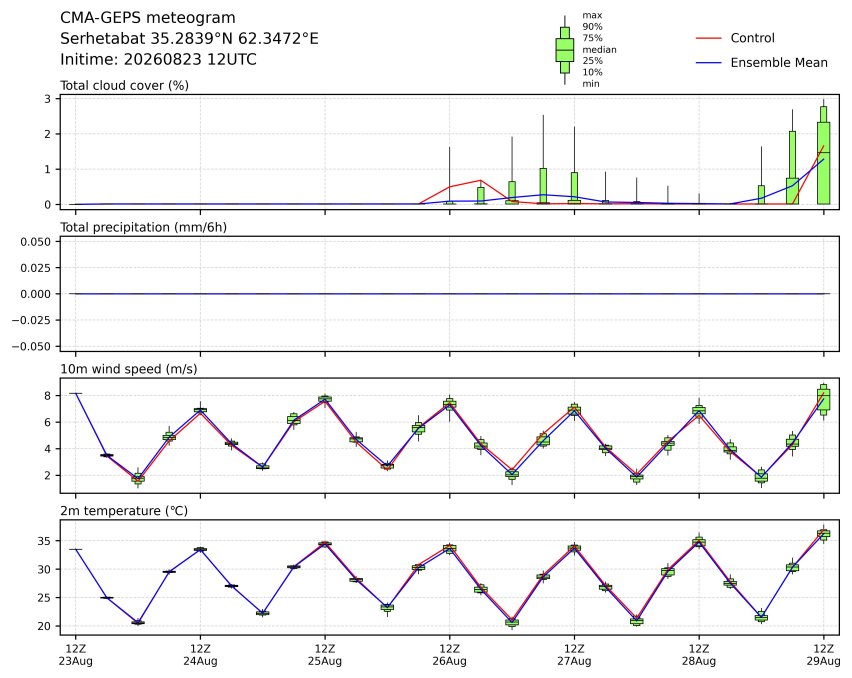Click the temperature box at 12Z 28Aug
The image size is (852, 678).
tap(699, 542)
